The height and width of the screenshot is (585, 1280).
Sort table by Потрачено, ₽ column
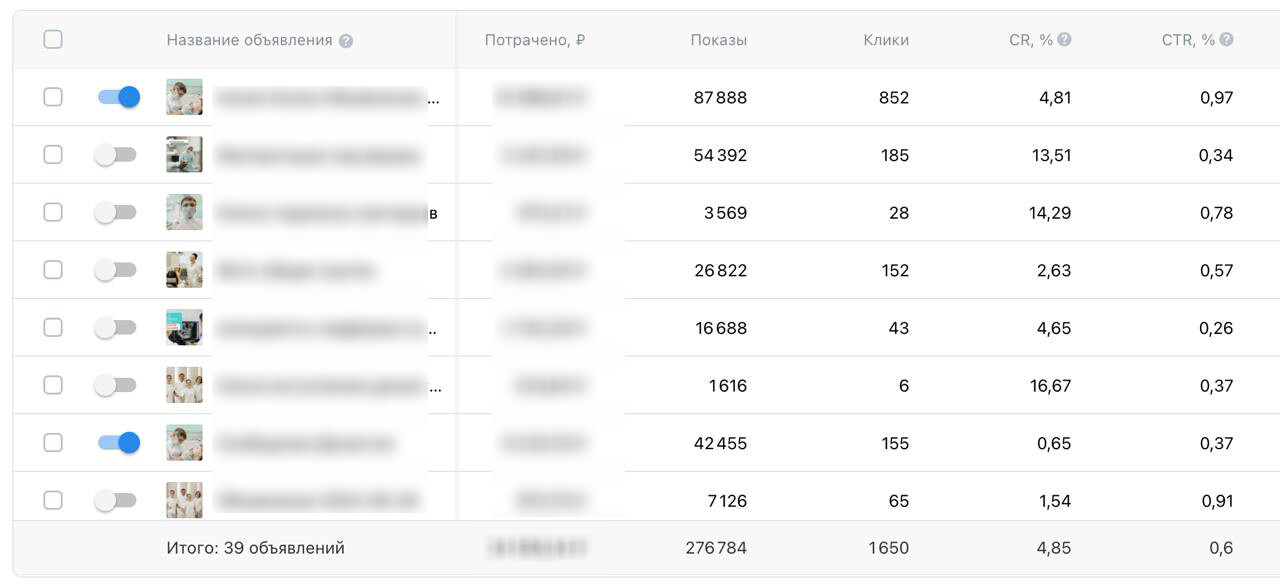pos(534,41)
